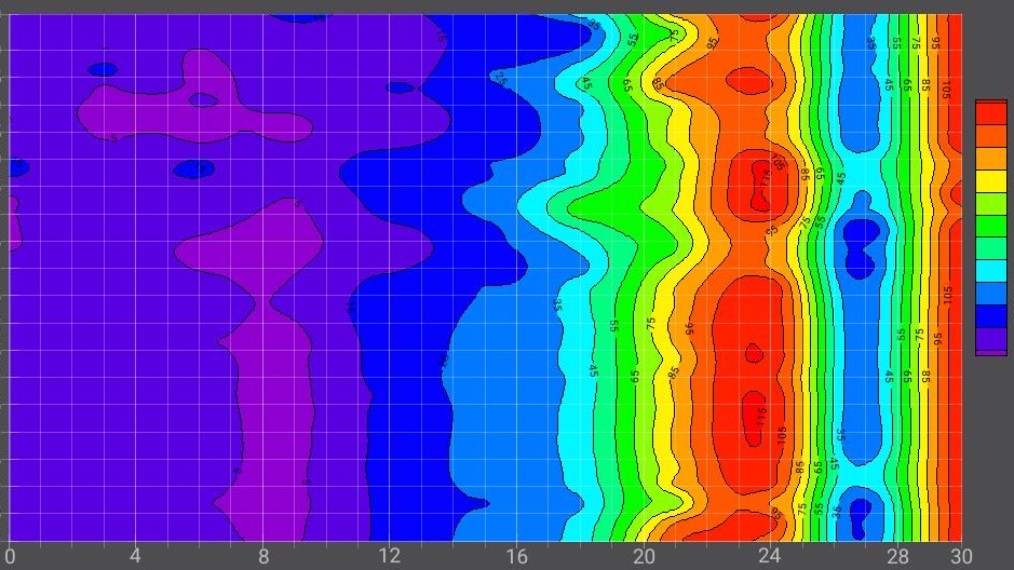Click the red swatch in the color legend
This screenshot has width=1014, height=570.
click(x=991, y=113)
